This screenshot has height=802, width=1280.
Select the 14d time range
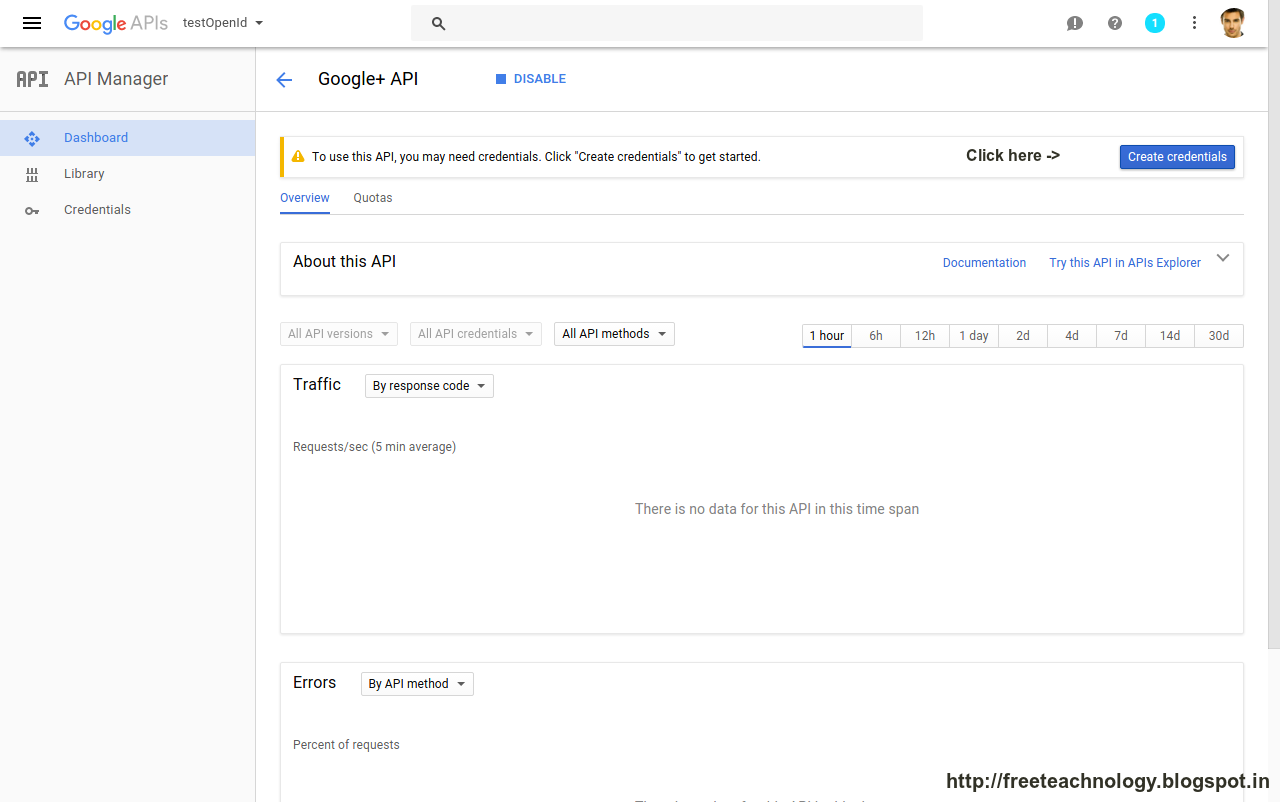[1170, 336]
